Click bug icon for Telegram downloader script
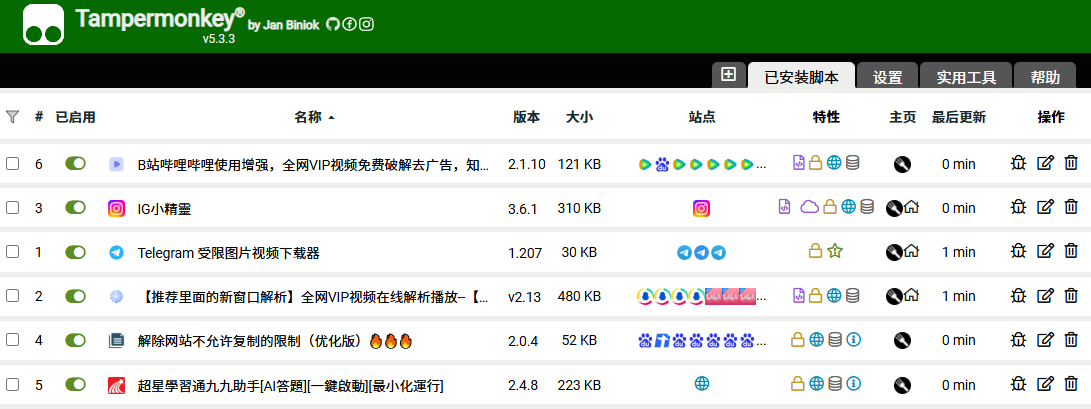 coord(1019,252)
